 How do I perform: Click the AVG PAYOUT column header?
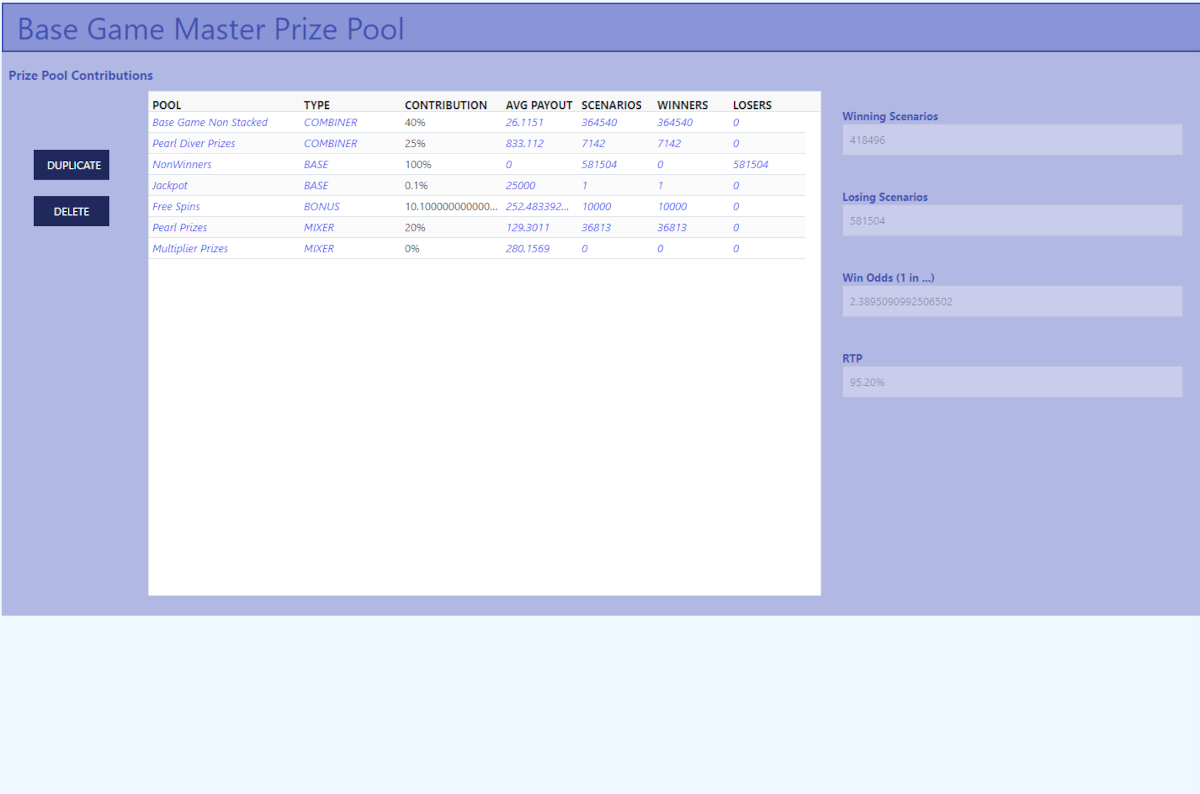tap(539, 105)
